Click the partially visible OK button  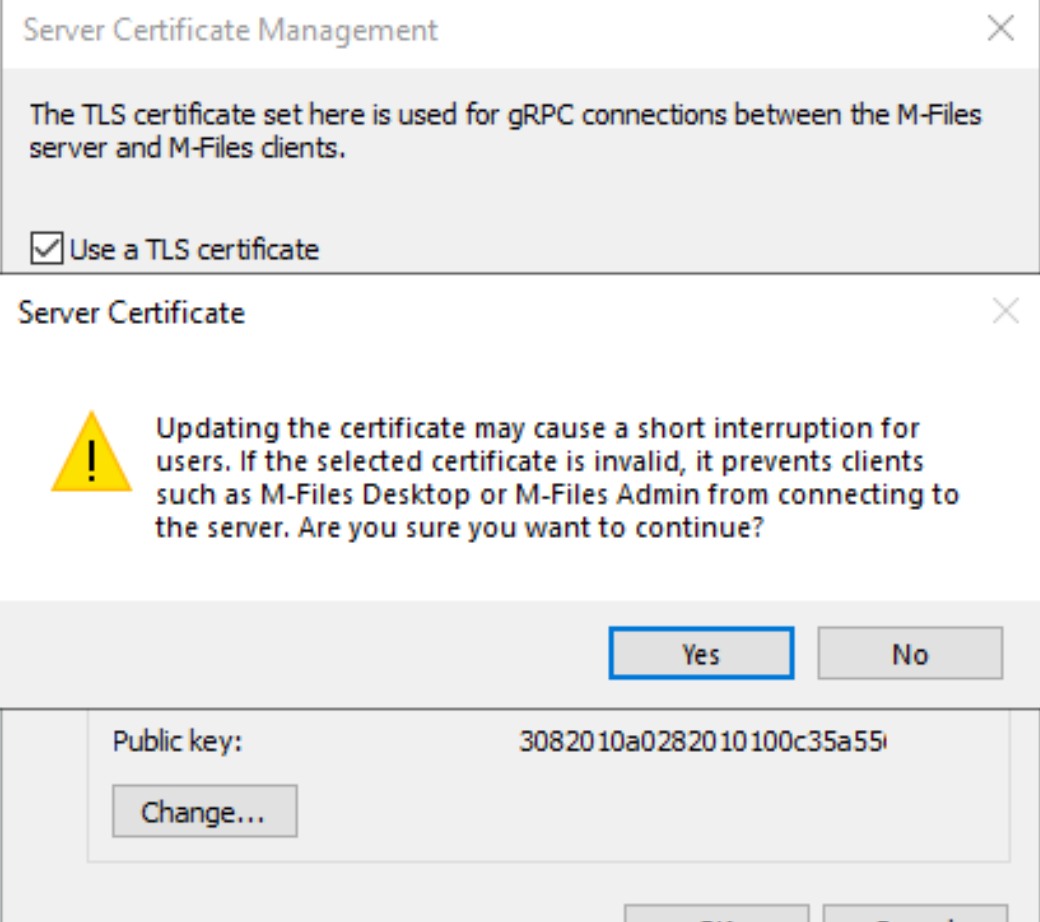click(x=716, y=913)
